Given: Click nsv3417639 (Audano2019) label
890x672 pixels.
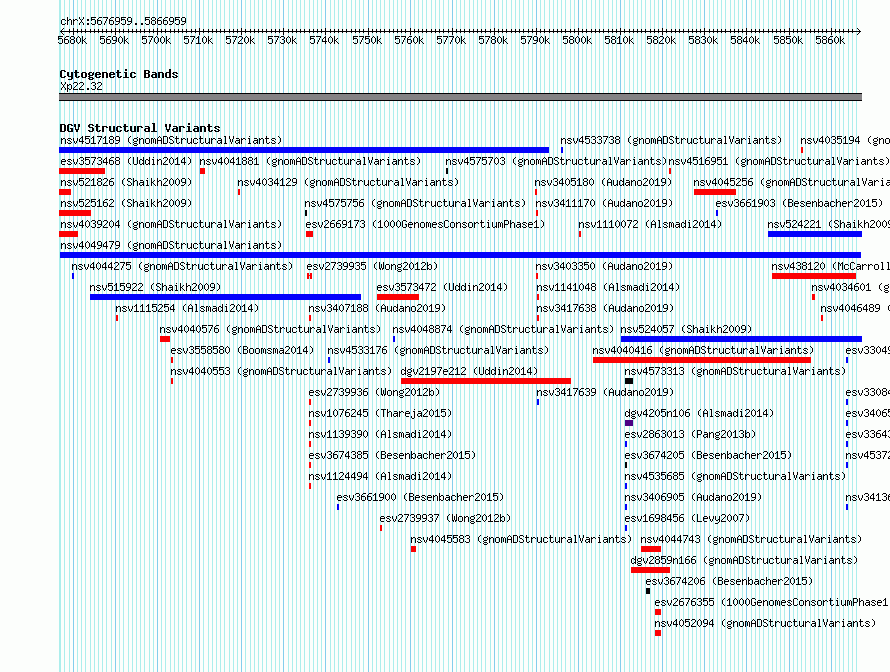Looking at the screenshot, I should [605, 392].
